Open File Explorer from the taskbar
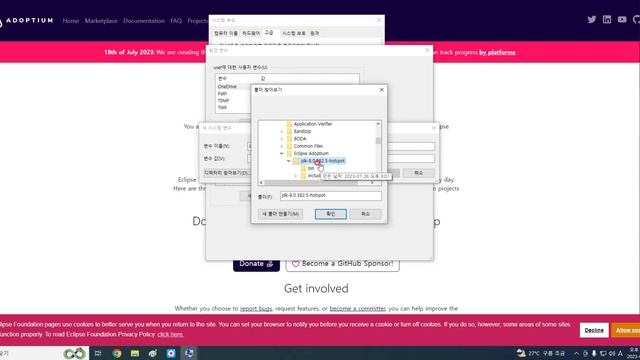The width and height of the screenshot is (640, 360). point(135,353)
